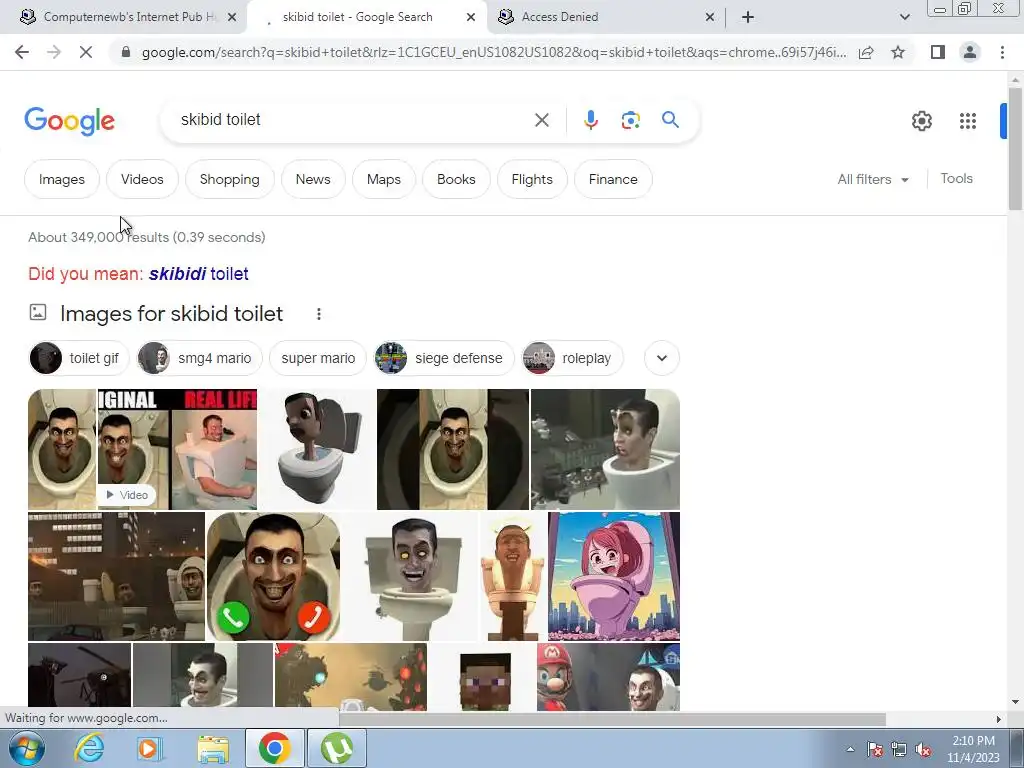Open the All filters dropdown
The width and height of the screenshot is (1024, 768).
[x=872, y=179]
